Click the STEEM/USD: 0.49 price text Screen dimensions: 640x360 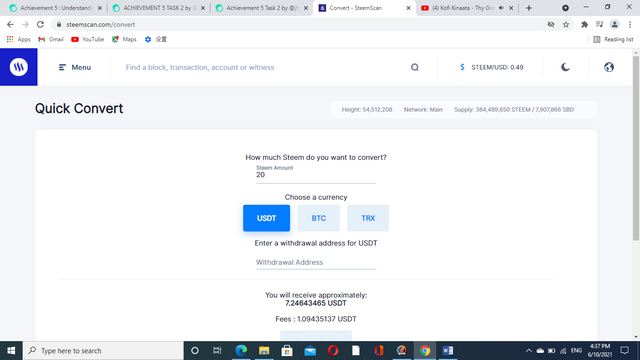tap(497, 67)
